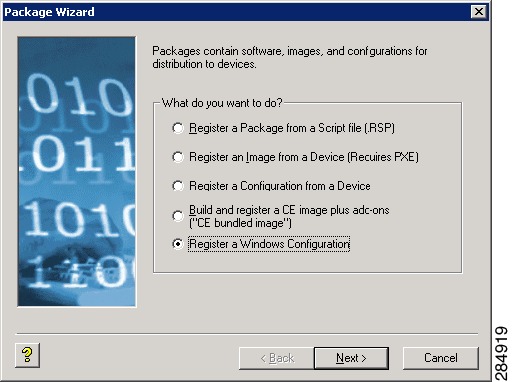Click the "Register a Configuration from a Device" label text
The image size is (512, 382).
tap(280, 186)
